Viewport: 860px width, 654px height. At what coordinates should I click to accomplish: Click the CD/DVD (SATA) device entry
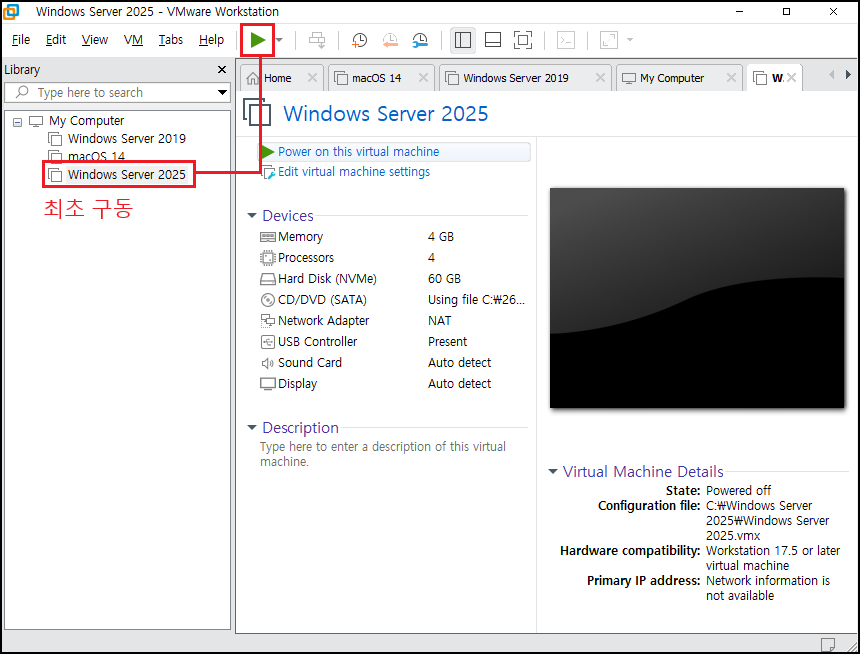pyautogui.click(x=322, y=300)
